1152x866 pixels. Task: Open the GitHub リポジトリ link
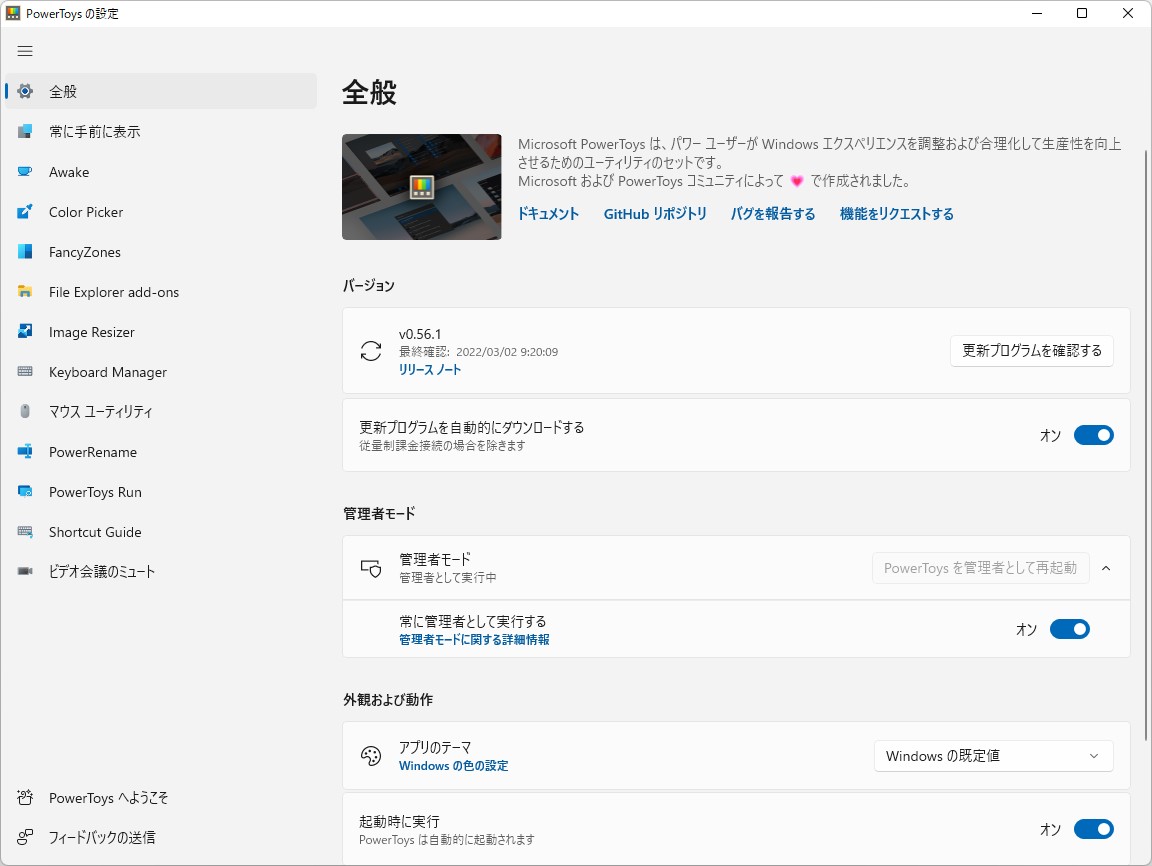(655, 214)
